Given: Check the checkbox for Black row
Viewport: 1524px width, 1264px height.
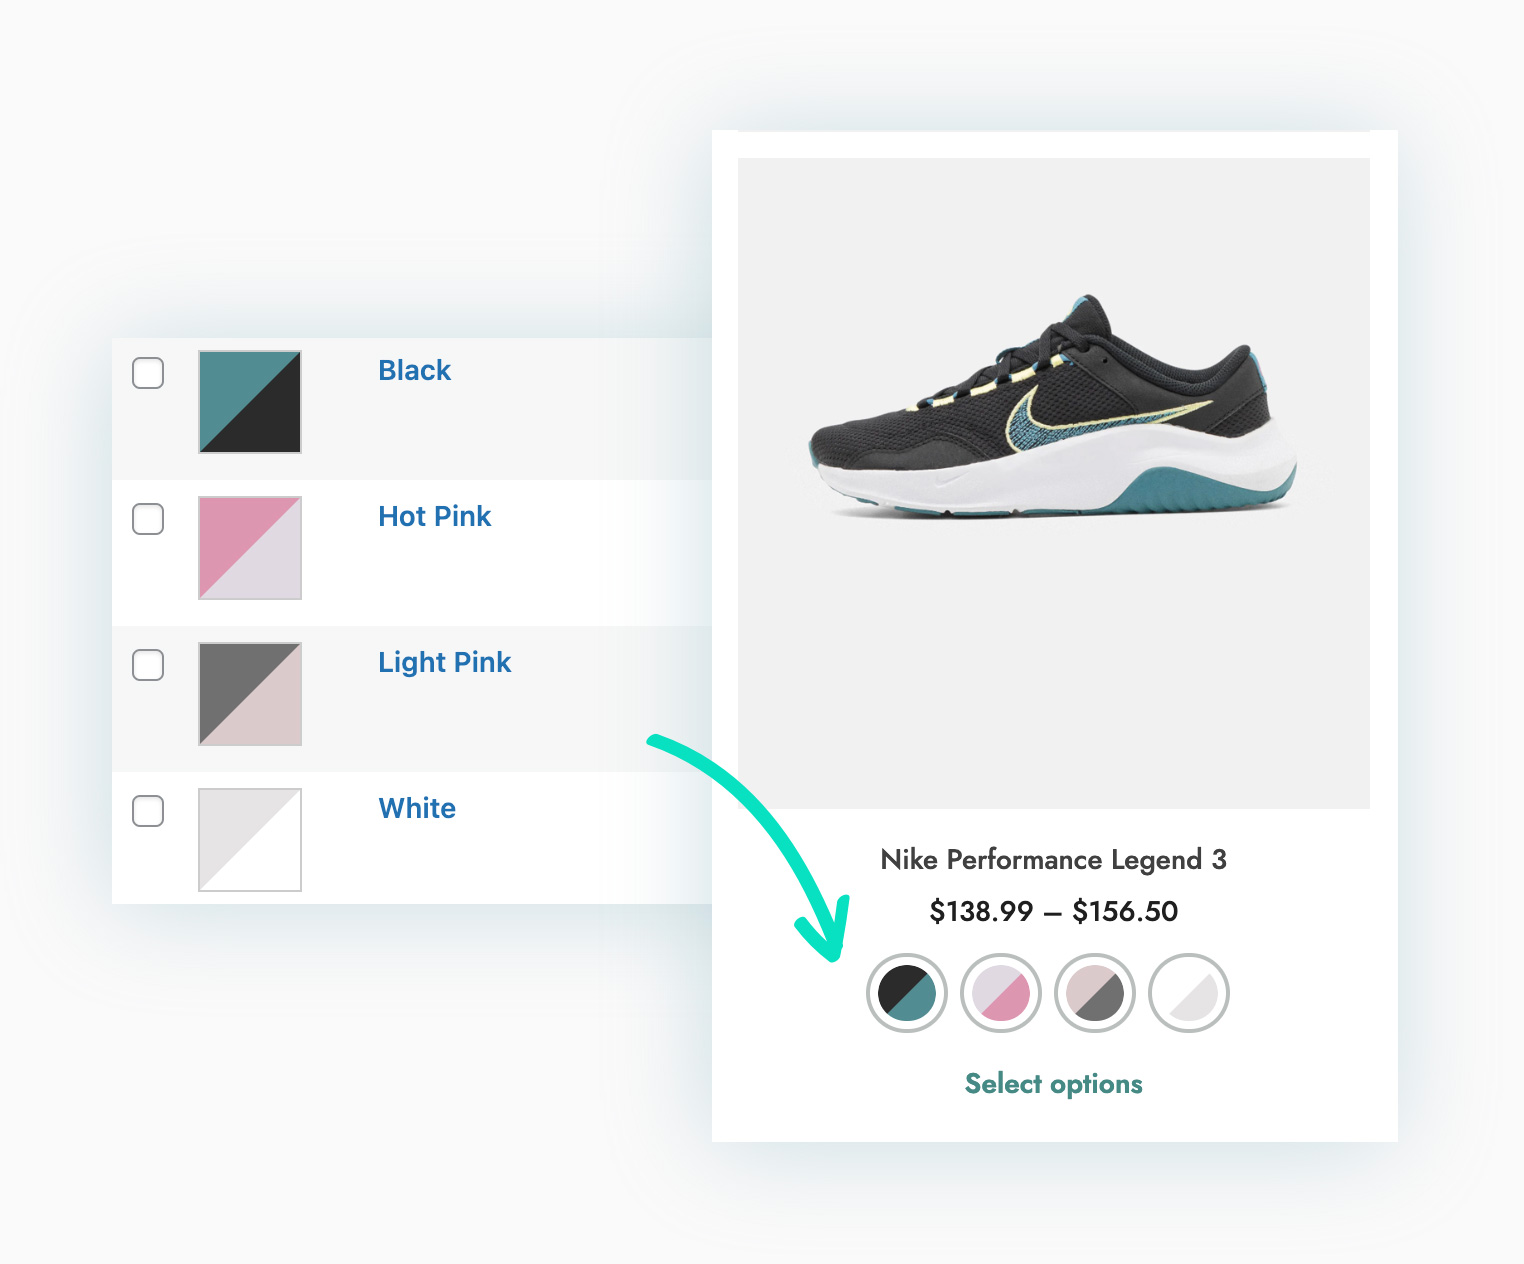Looking at the screenshot, I should pos(148,373).
